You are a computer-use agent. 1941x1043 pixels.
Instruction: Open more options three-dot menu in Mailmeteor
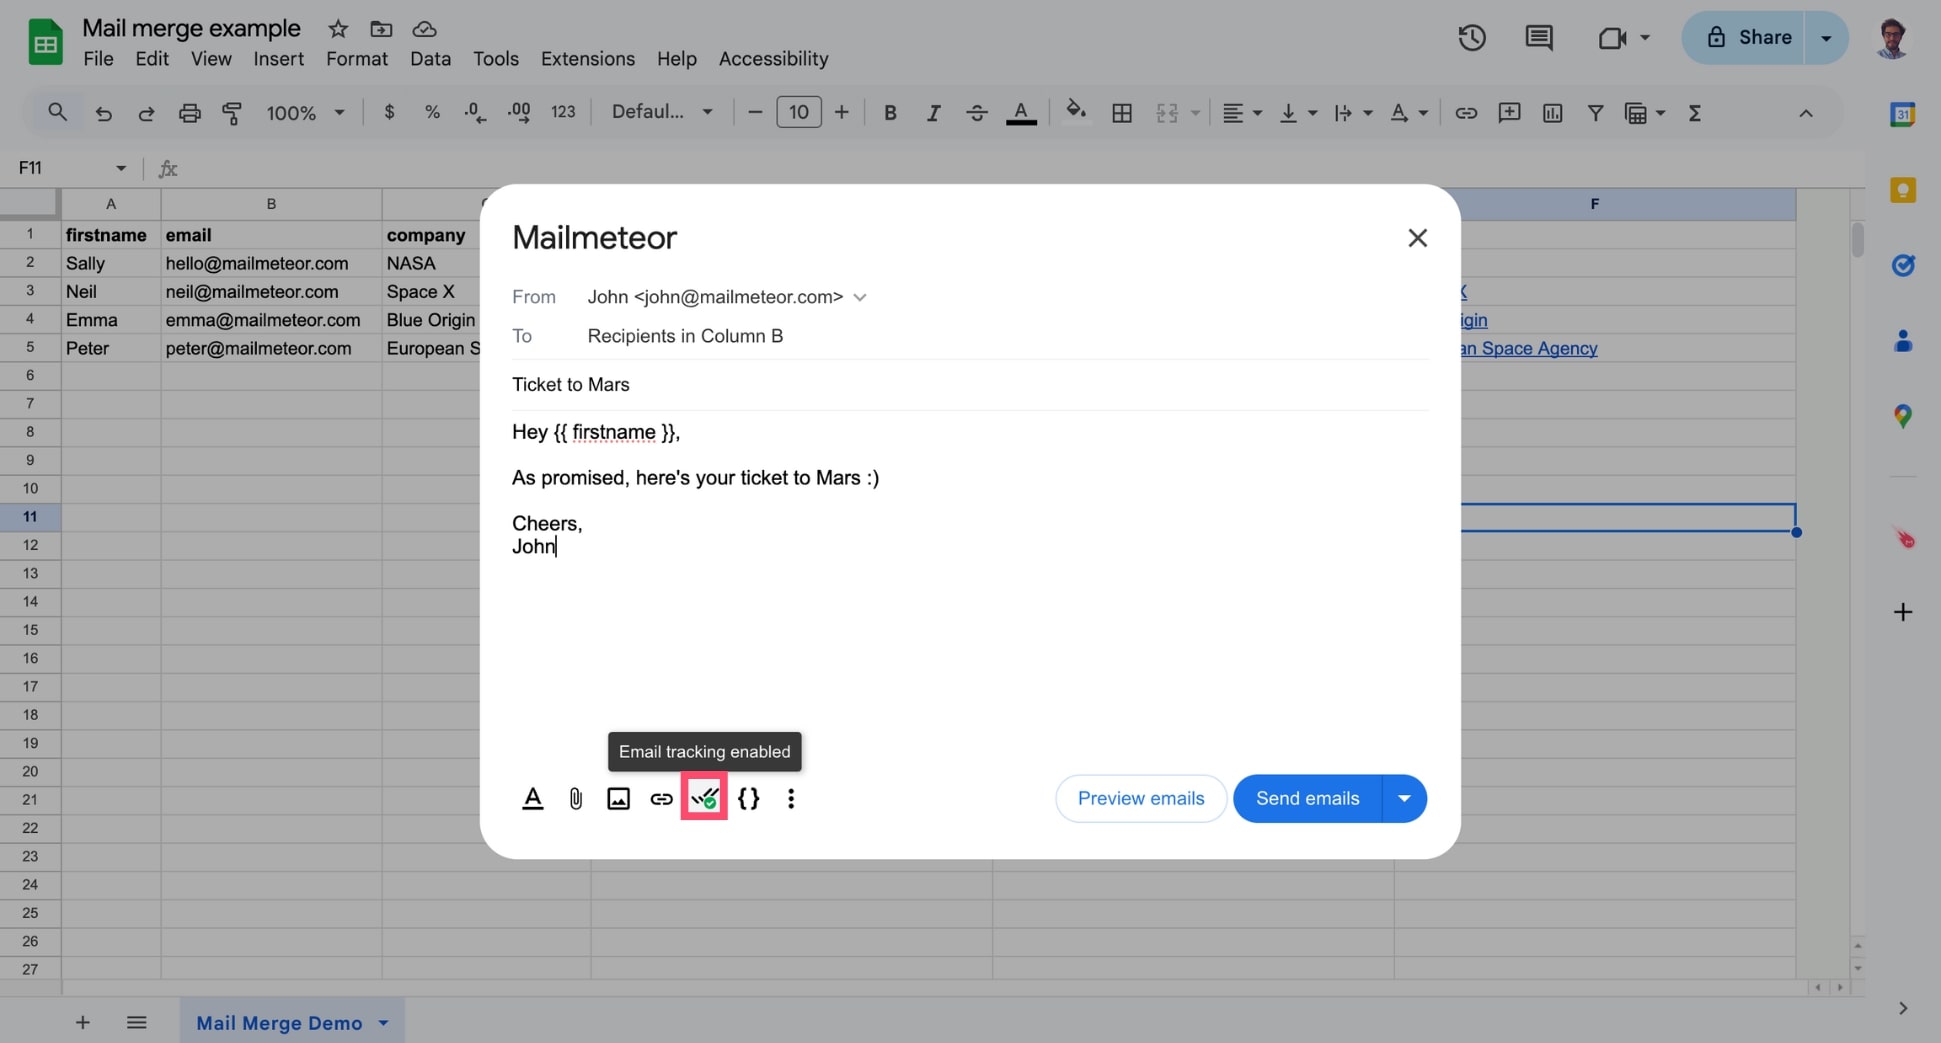(x=791, y=798)
